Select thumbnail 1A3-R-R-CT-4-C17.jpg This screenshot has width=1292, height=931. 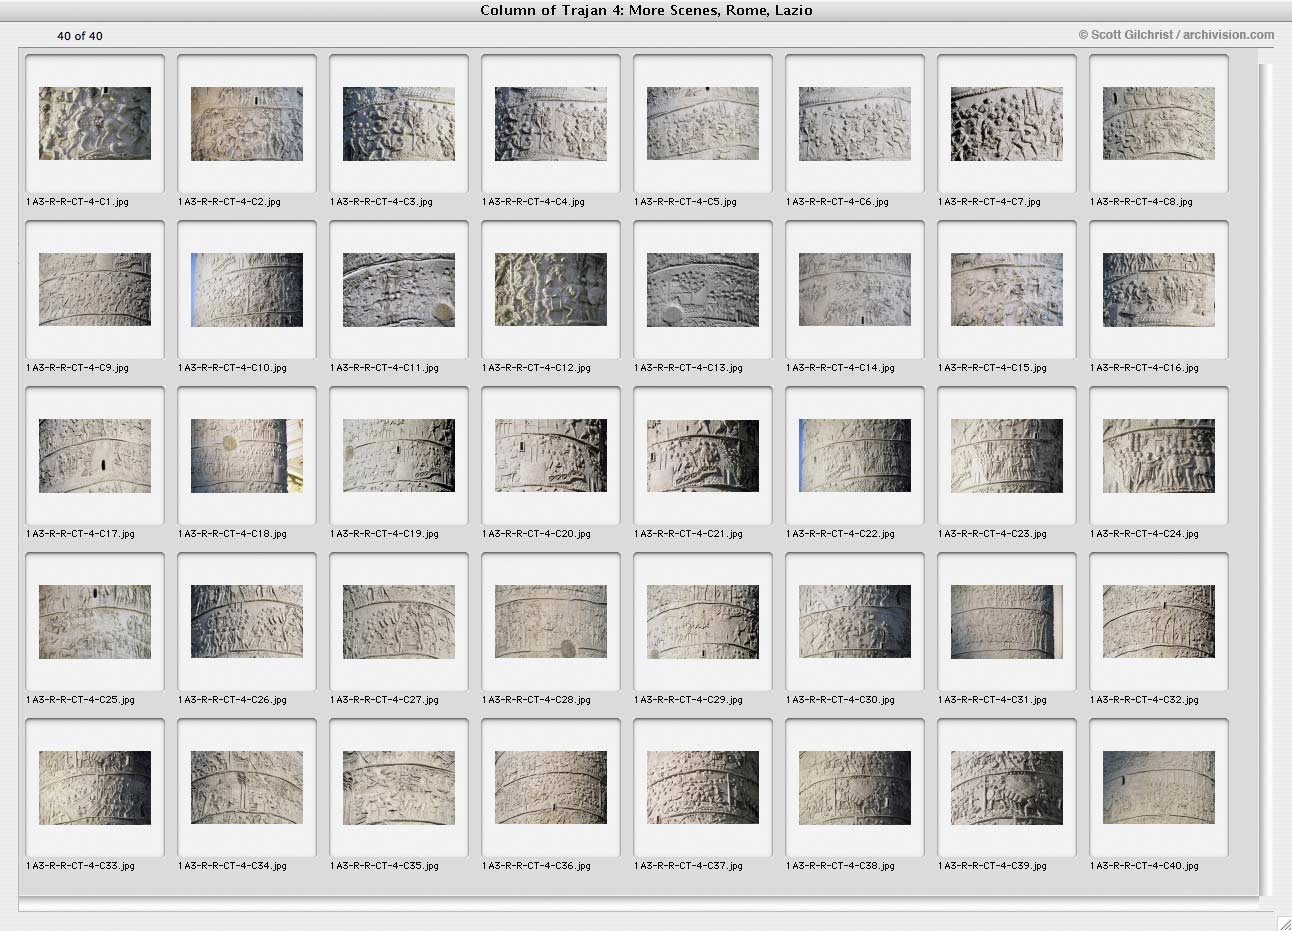95,455
